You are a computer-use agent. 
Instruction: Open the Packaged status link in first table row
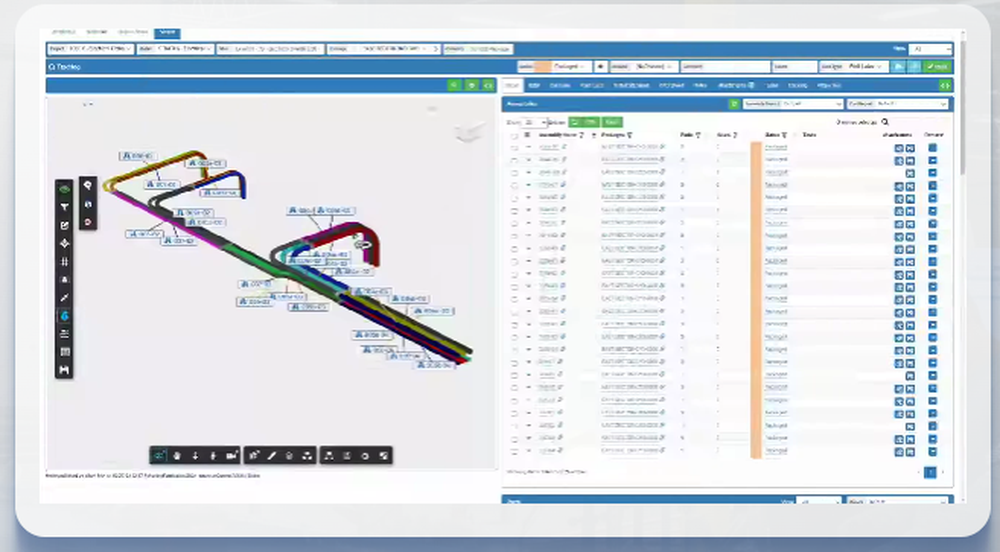pyautogui.click(x=776, y=147)
